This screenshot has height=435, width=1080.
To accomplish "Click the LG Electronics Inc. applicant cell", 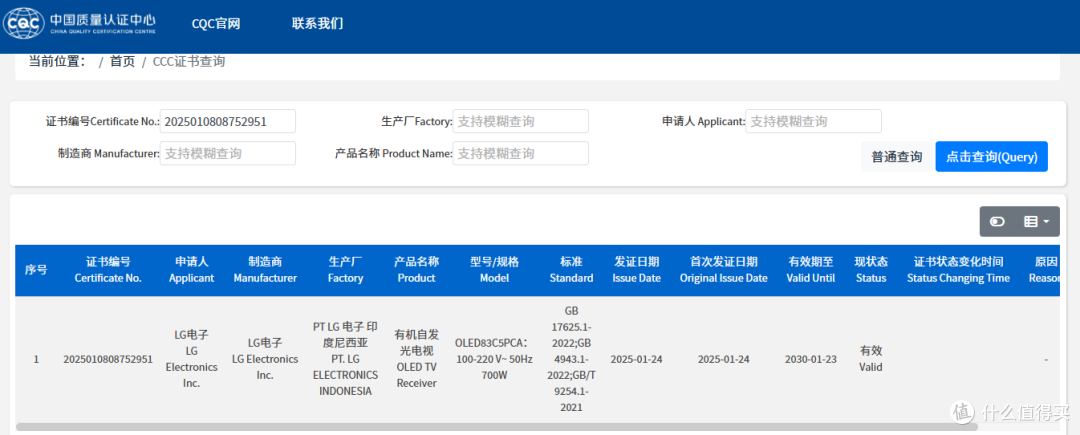I will coord(191,359).
